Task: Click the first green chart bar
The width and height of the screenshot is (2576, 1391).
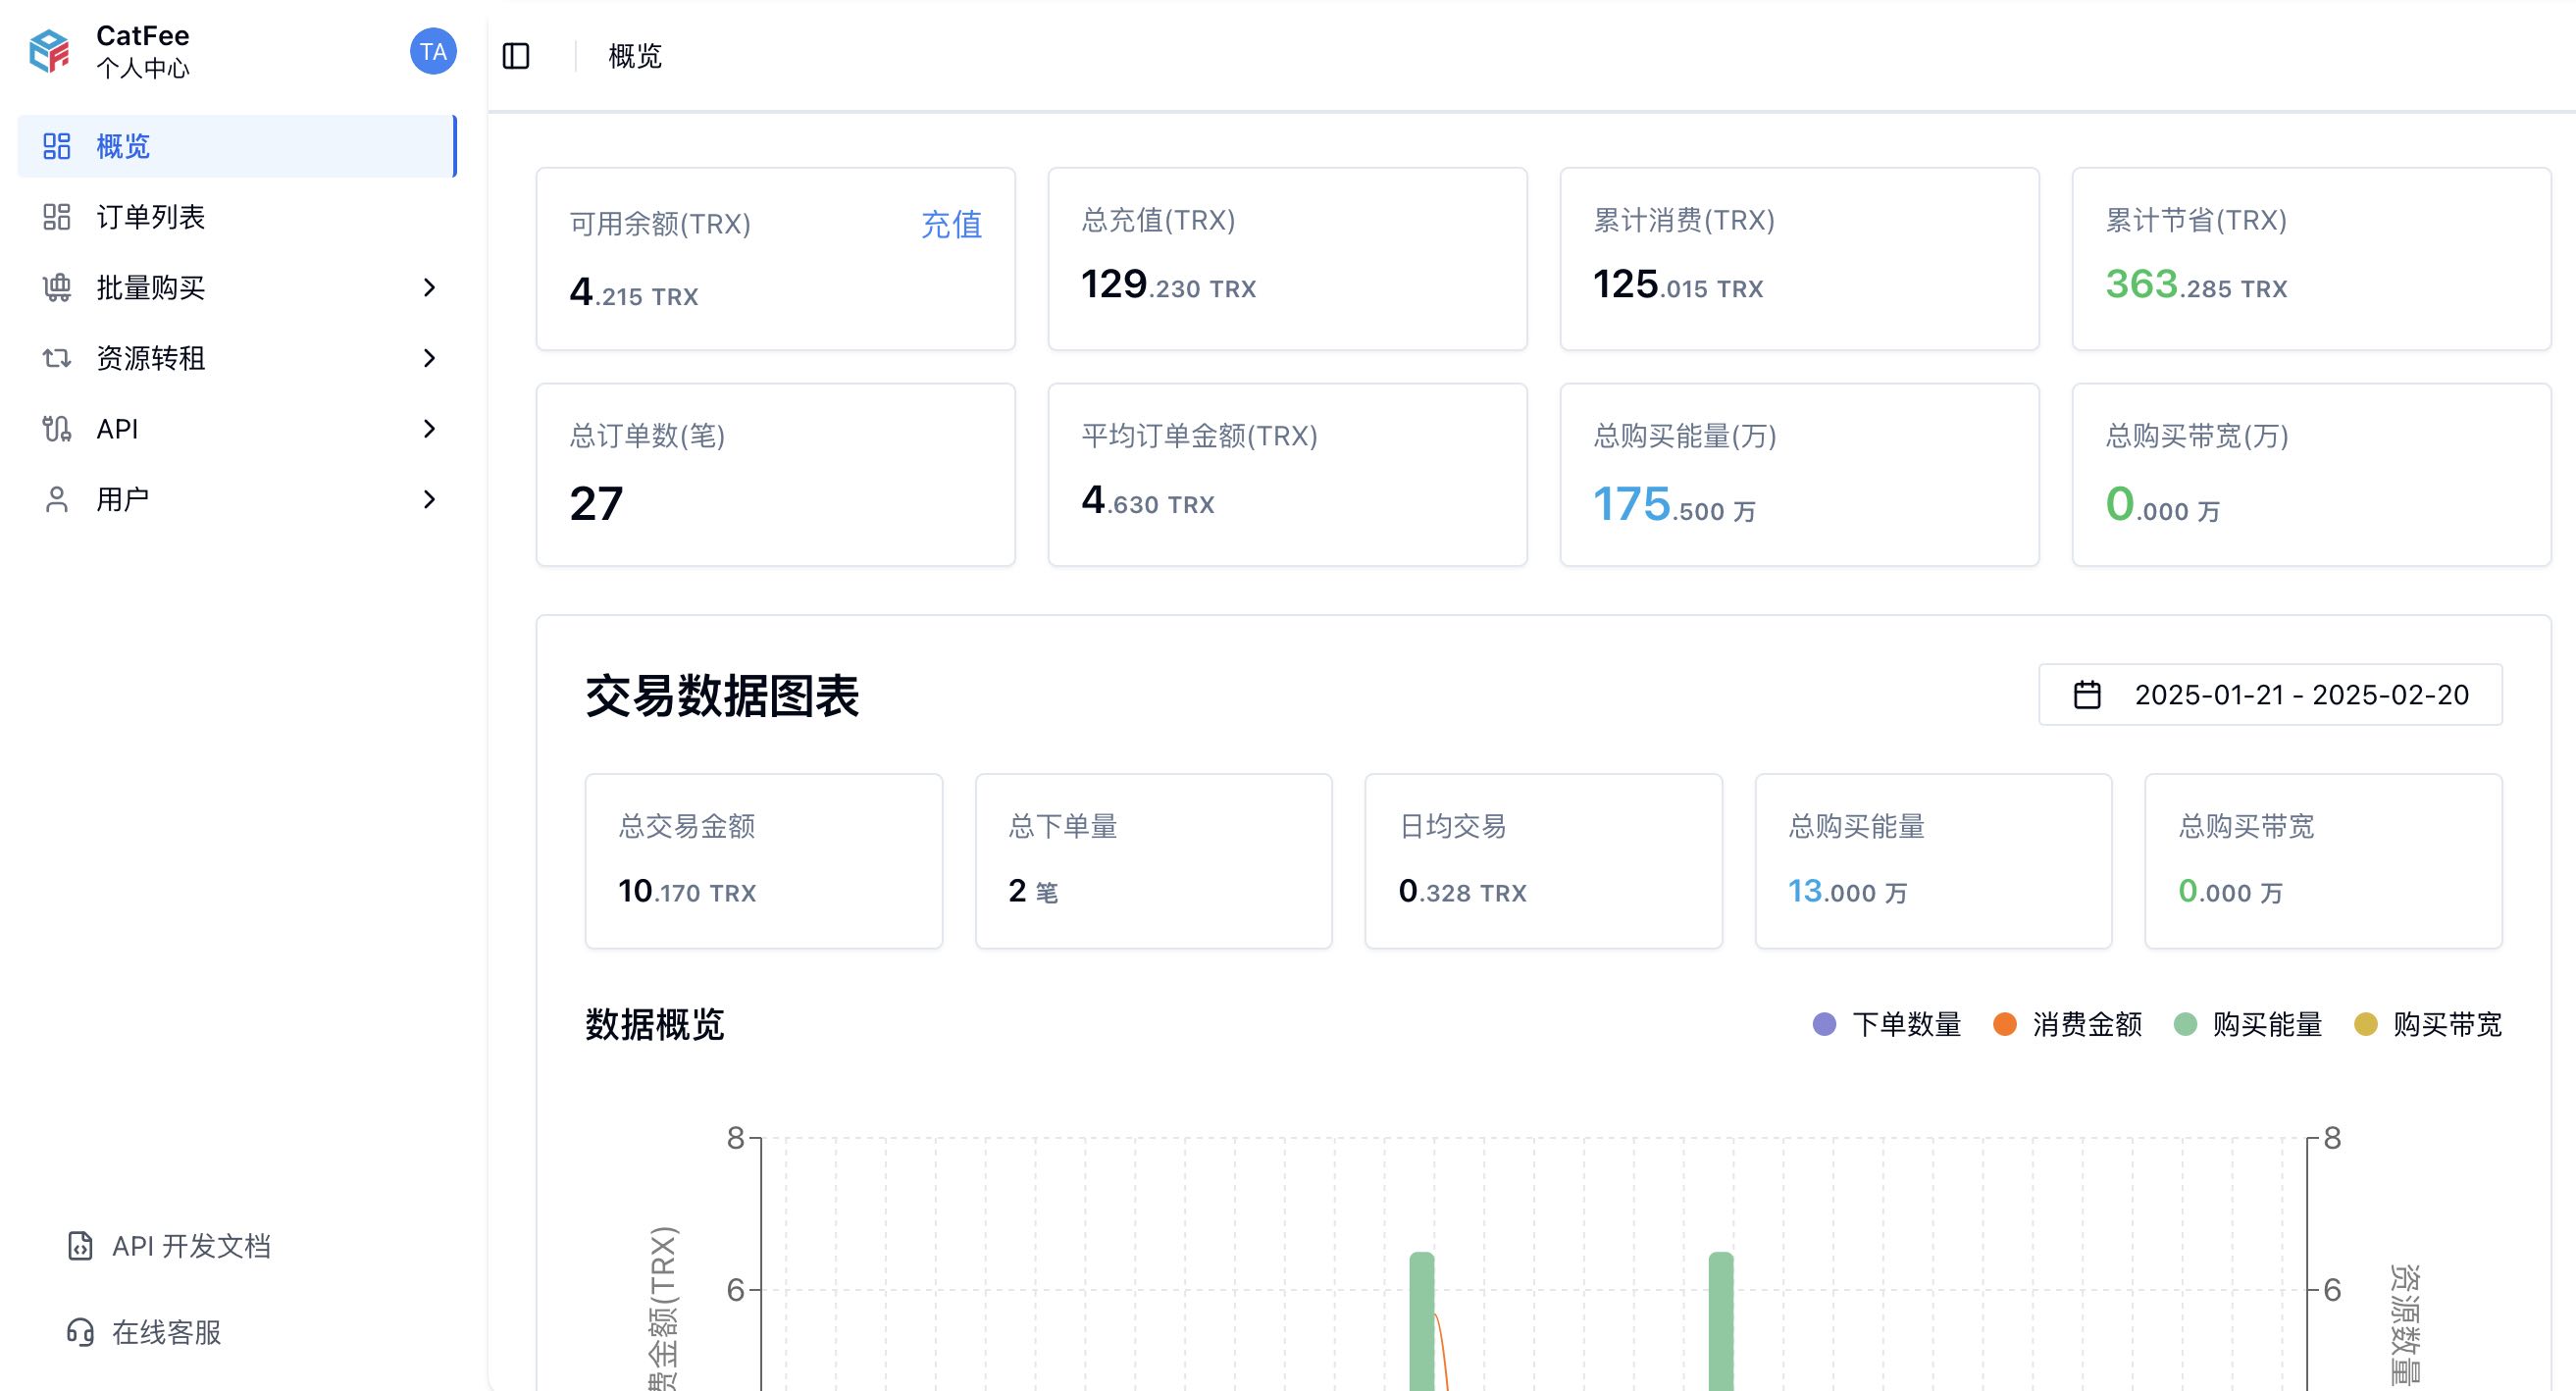Action: (1421, 1321)
